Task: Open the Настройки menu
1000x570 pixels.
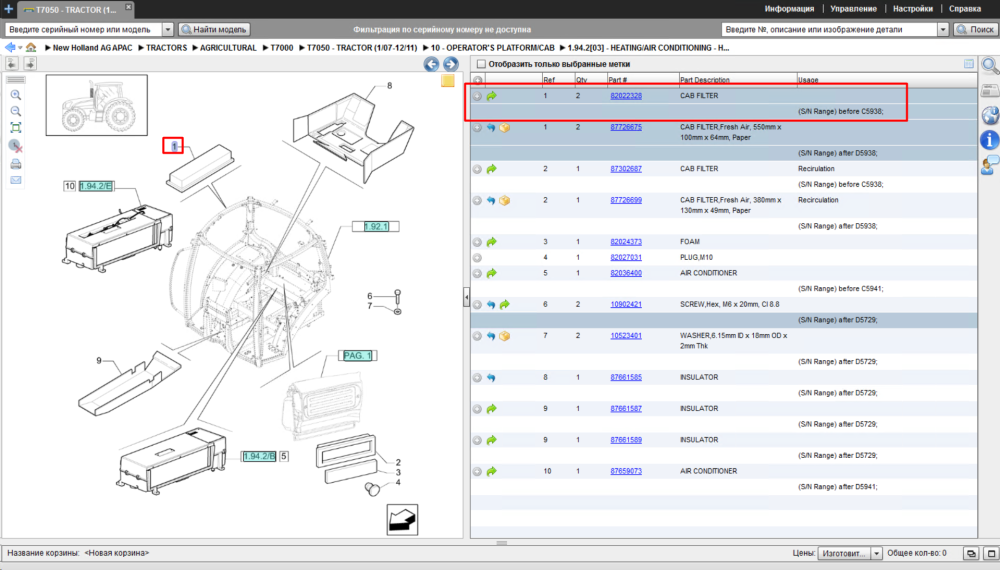Action: (x=913, y=9)
